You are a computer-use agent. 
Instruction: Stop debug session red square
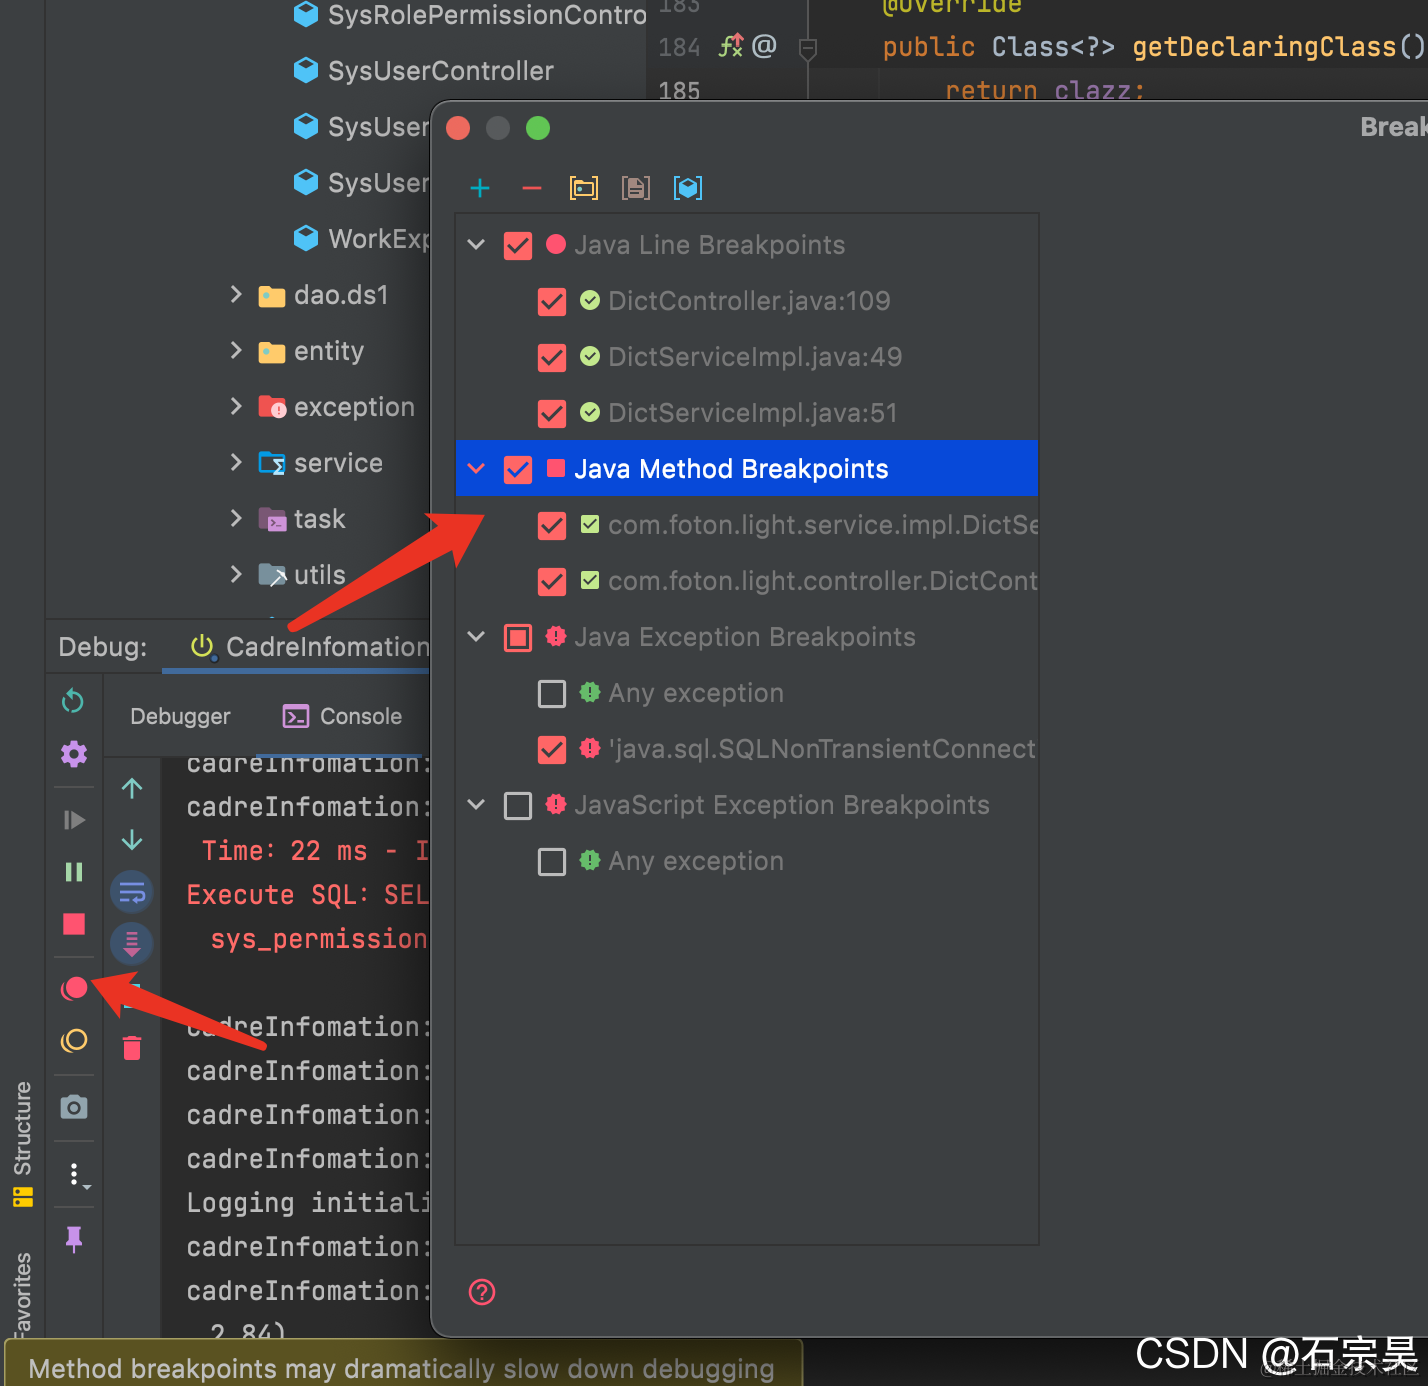pos(74,924)
